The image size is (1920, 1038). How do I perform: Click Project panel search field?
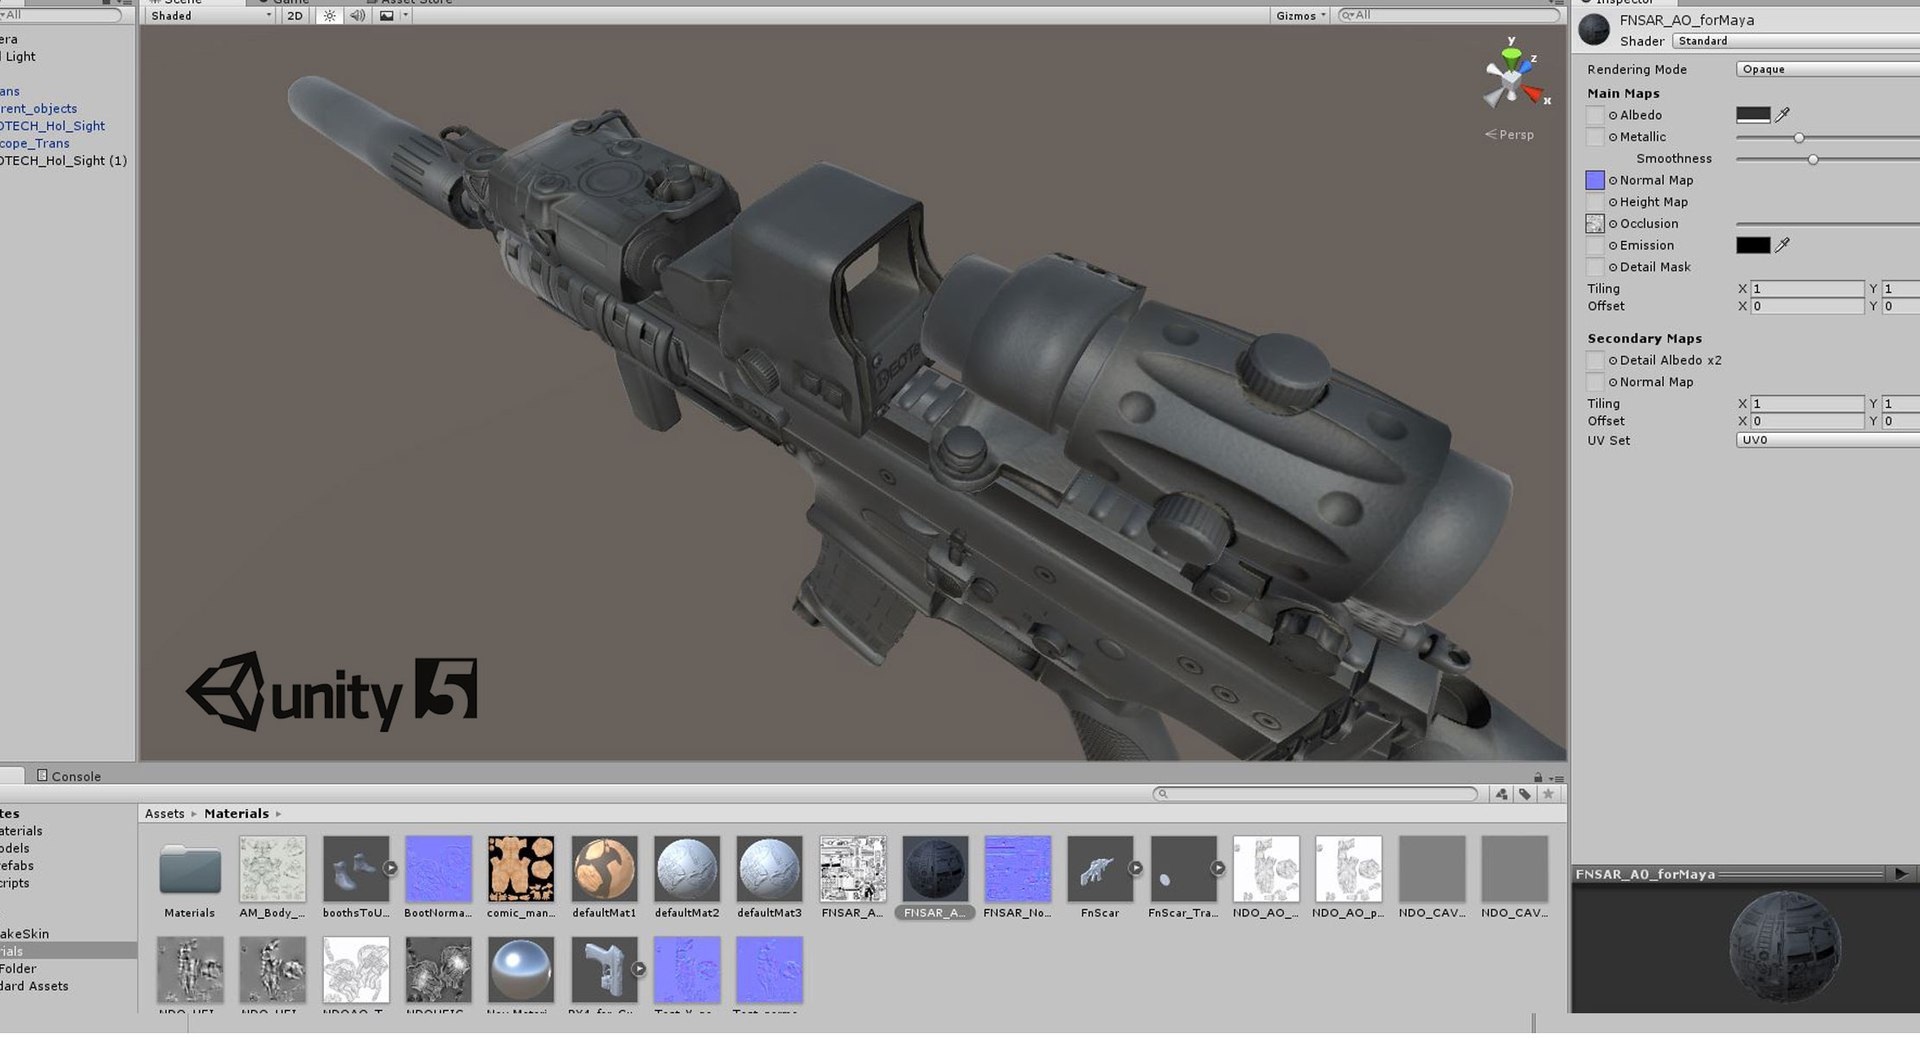(1315, 794)
